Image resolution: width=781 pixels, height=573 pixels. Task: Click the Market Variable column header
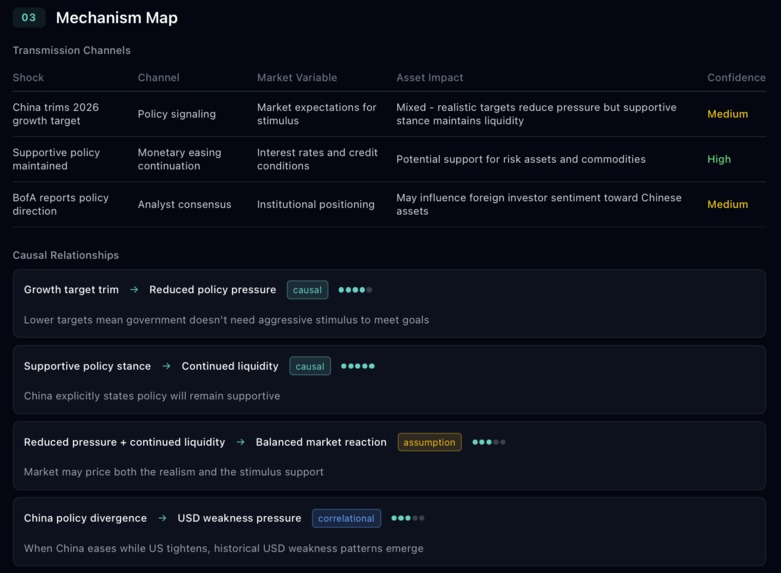click(x=297, y=77)
